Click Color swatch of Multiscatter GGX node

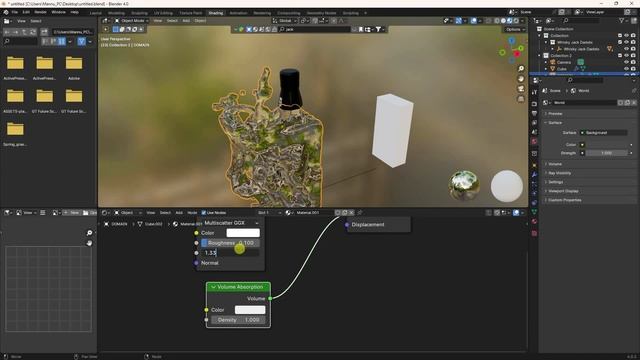[x=243, y=233]
